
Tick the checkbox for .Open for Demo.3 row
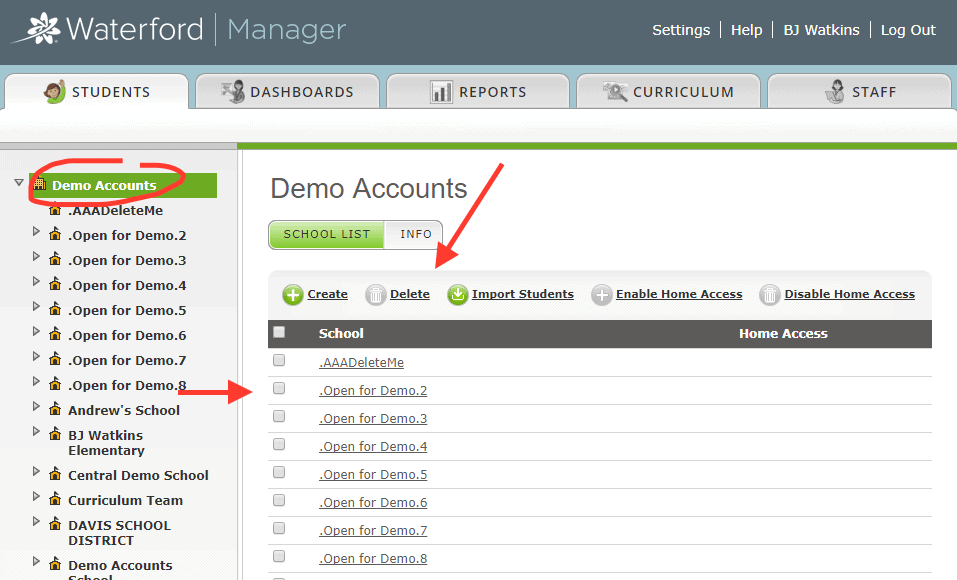pyautogui.click(x=279, y=416)
